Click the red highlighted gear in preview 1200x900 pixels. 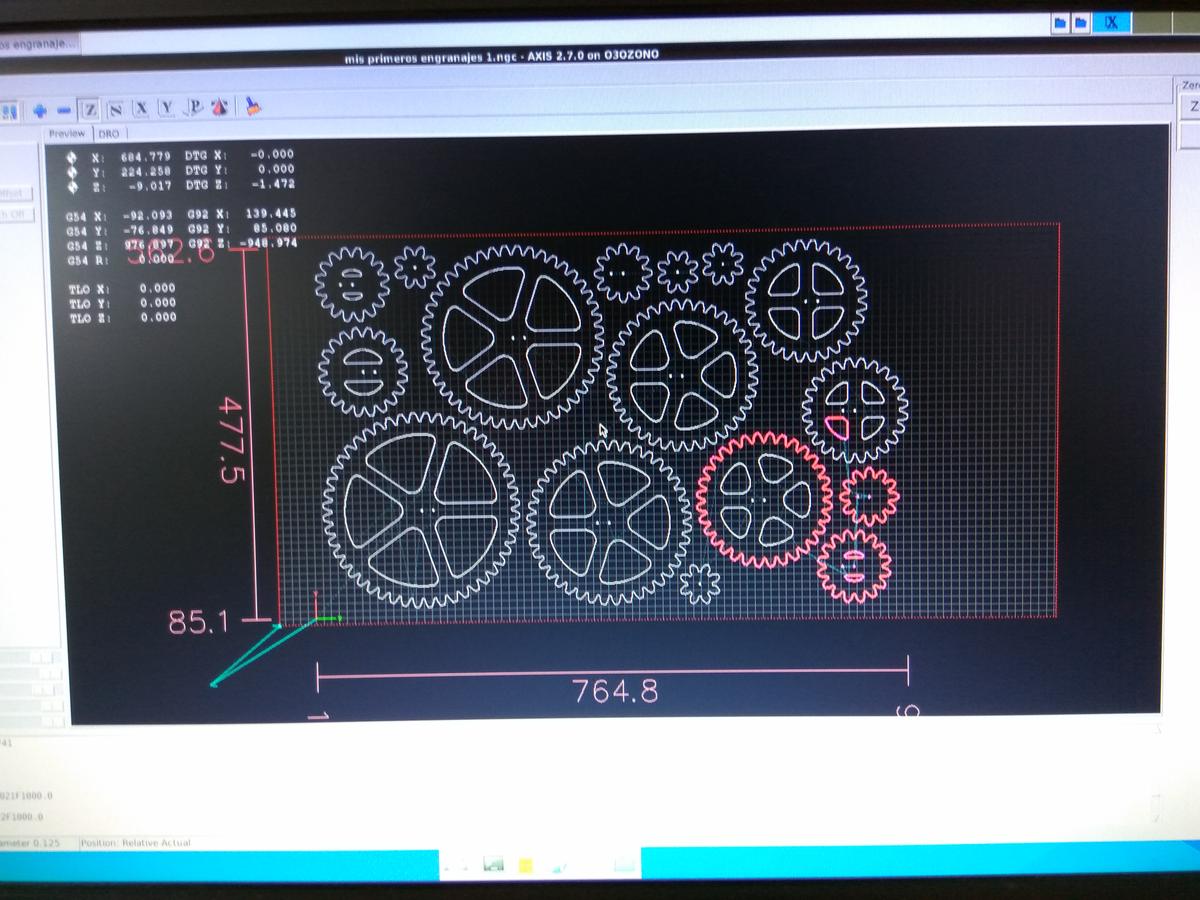763,499
